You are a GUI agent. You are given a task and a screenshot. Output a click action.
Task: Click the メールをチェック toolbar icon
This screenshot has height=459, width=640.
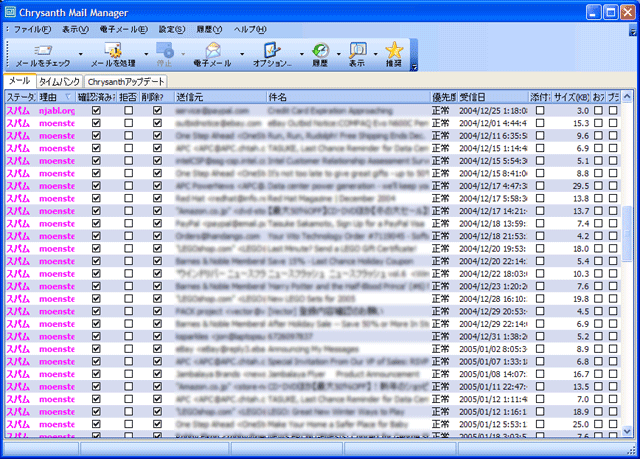click(x=43, y=50)
